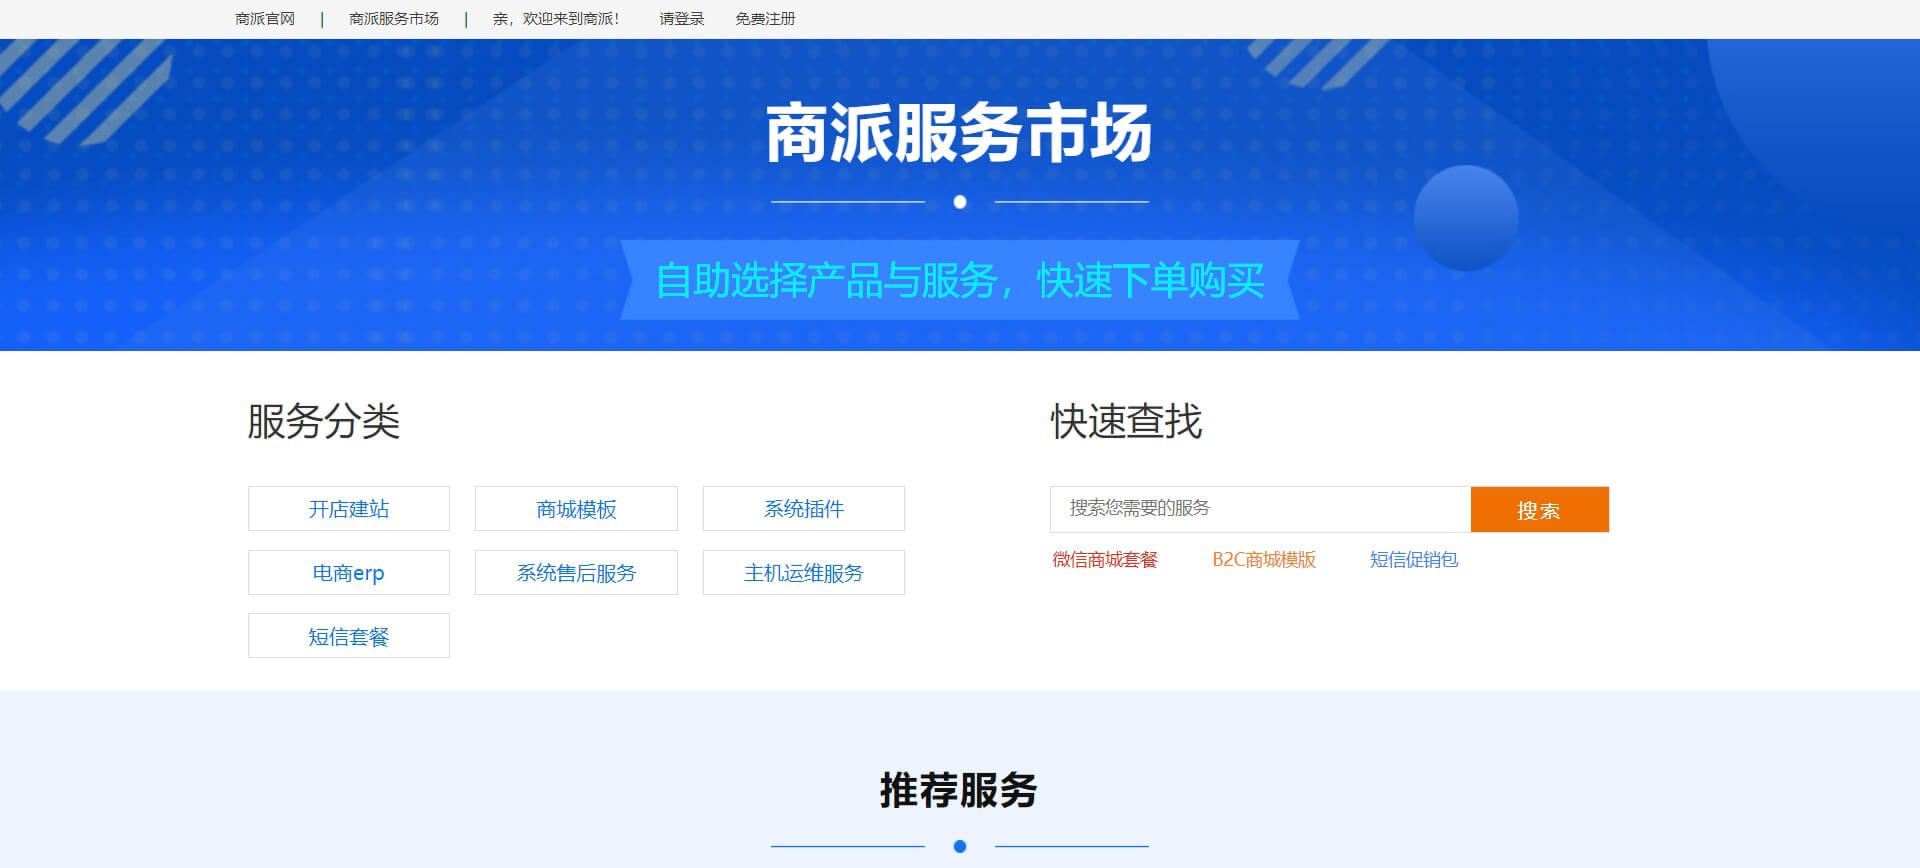The height and width of the screenshot is (868, 1920).
Task: Click the 商派服务市场 banner title
Action: click(959, 134)
